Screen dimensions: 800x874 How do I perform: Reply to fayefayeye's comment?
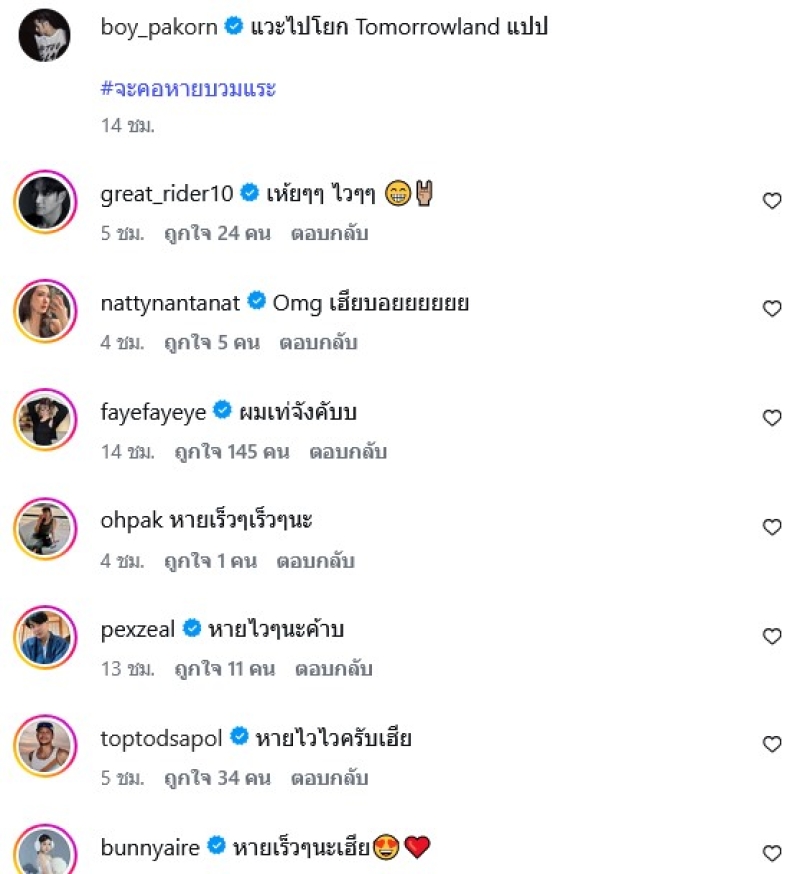347,452
